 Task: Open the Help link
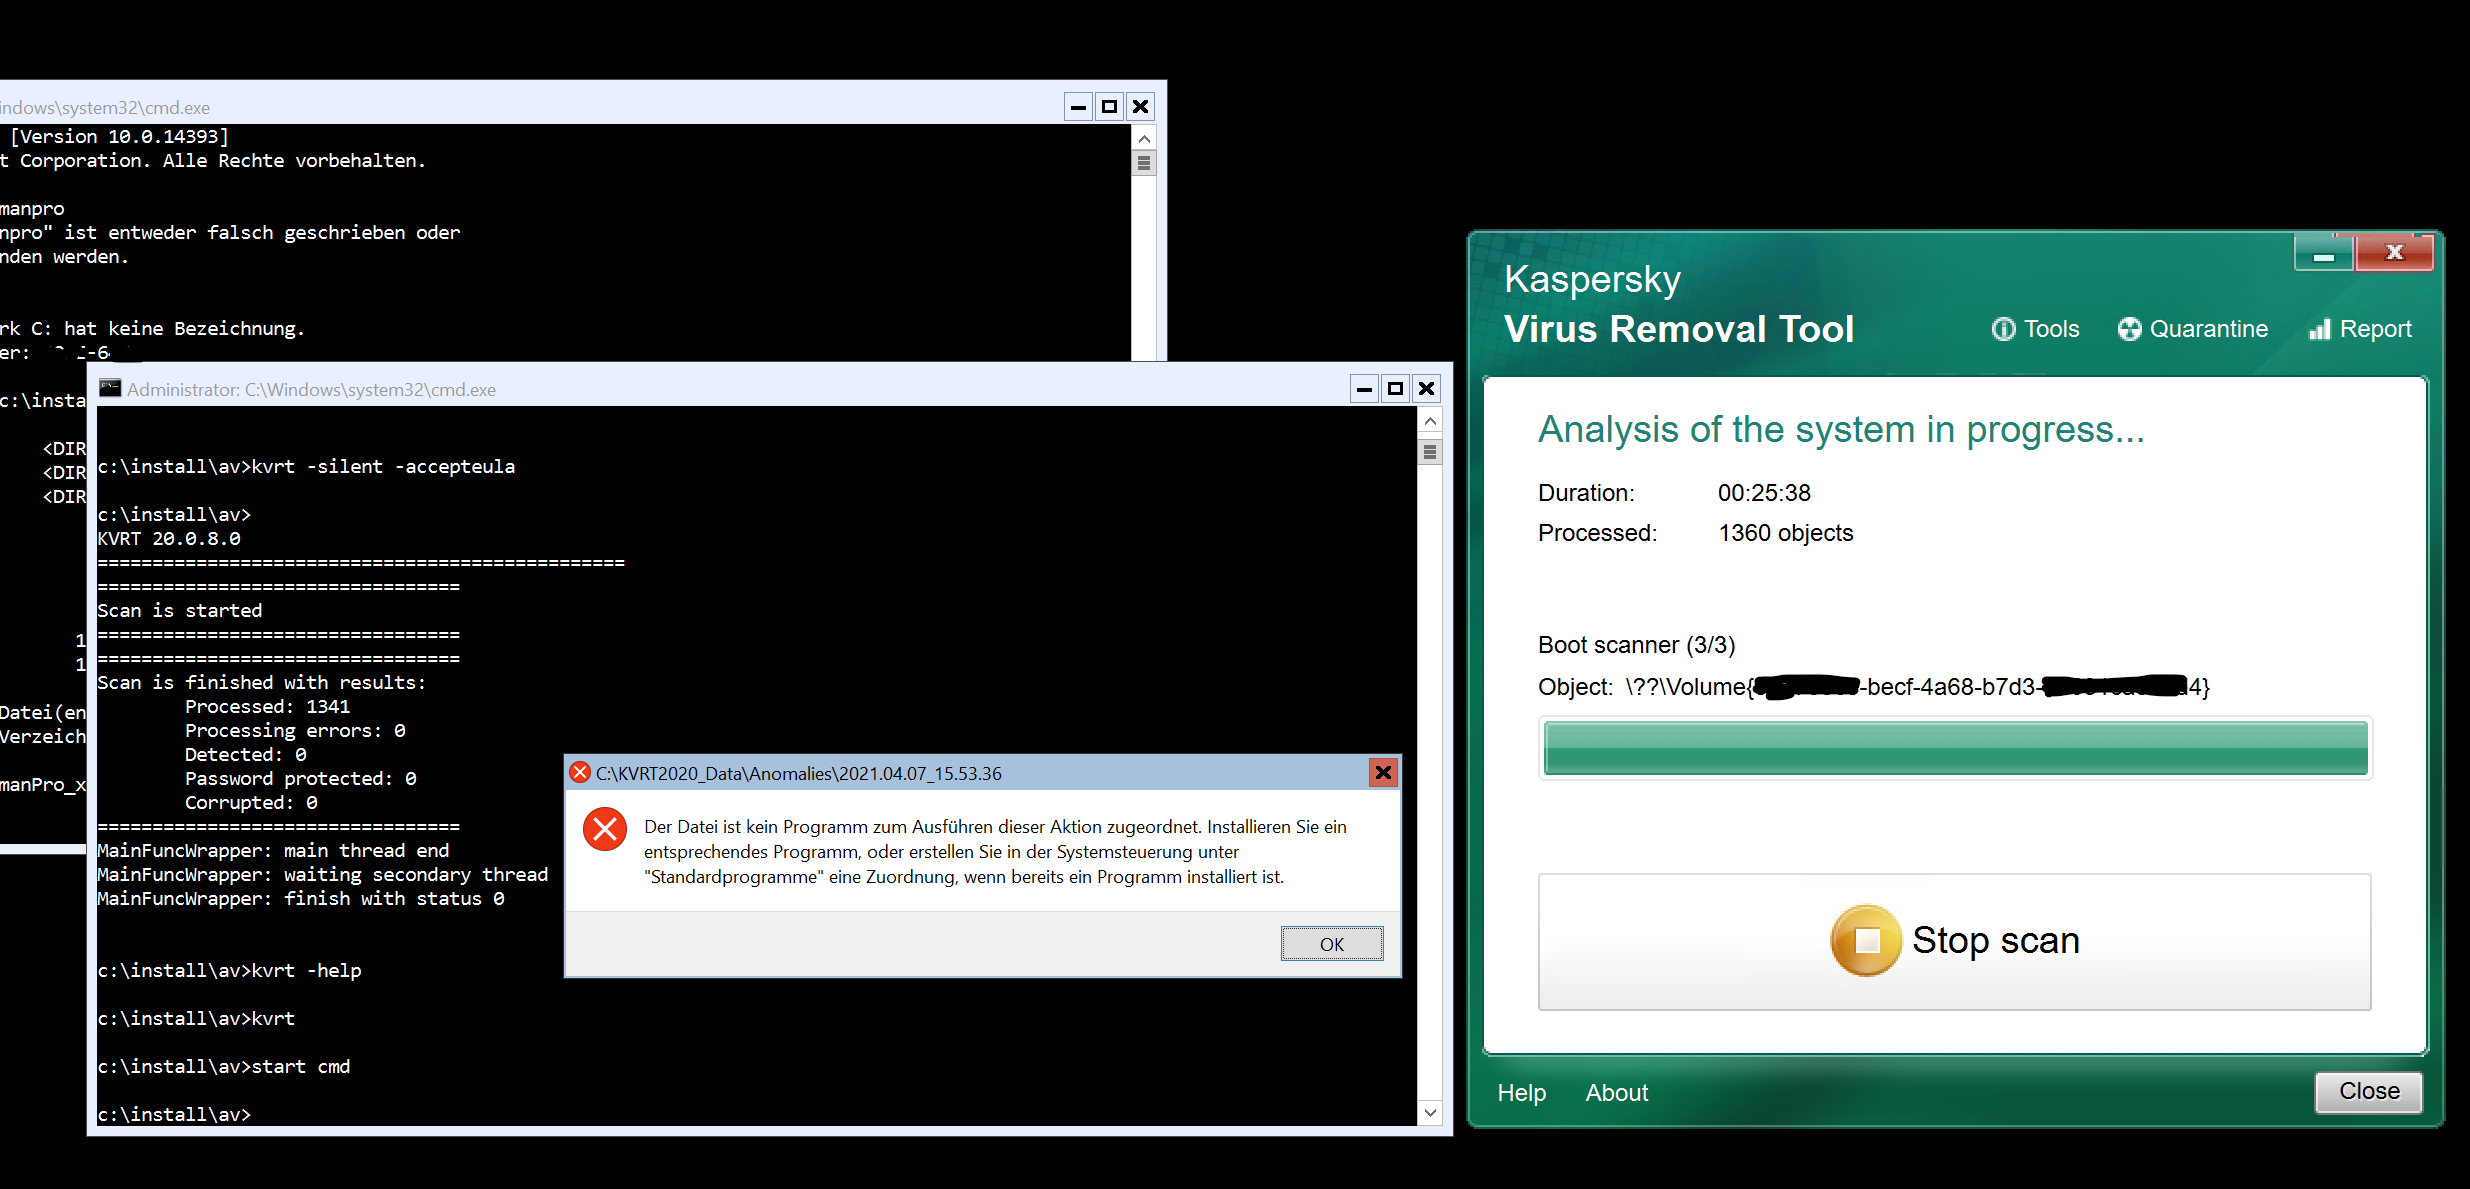click(x=1521, y=1093)
